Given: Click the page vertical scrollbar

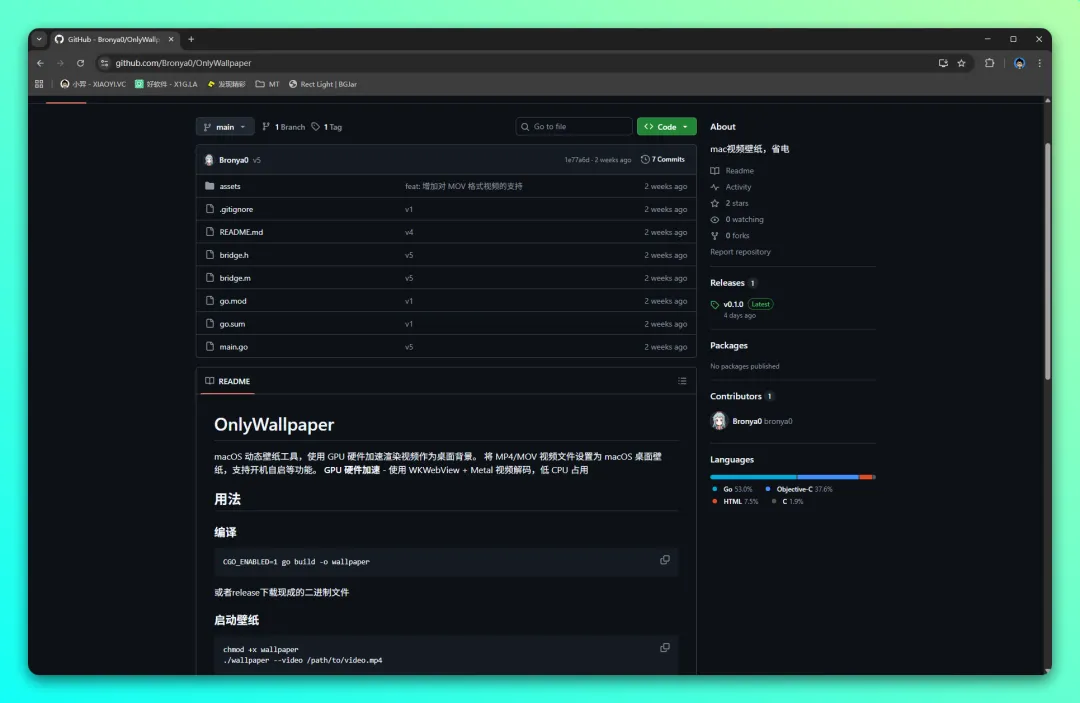Looking at the screenshot, I should tap(1048, 262).
